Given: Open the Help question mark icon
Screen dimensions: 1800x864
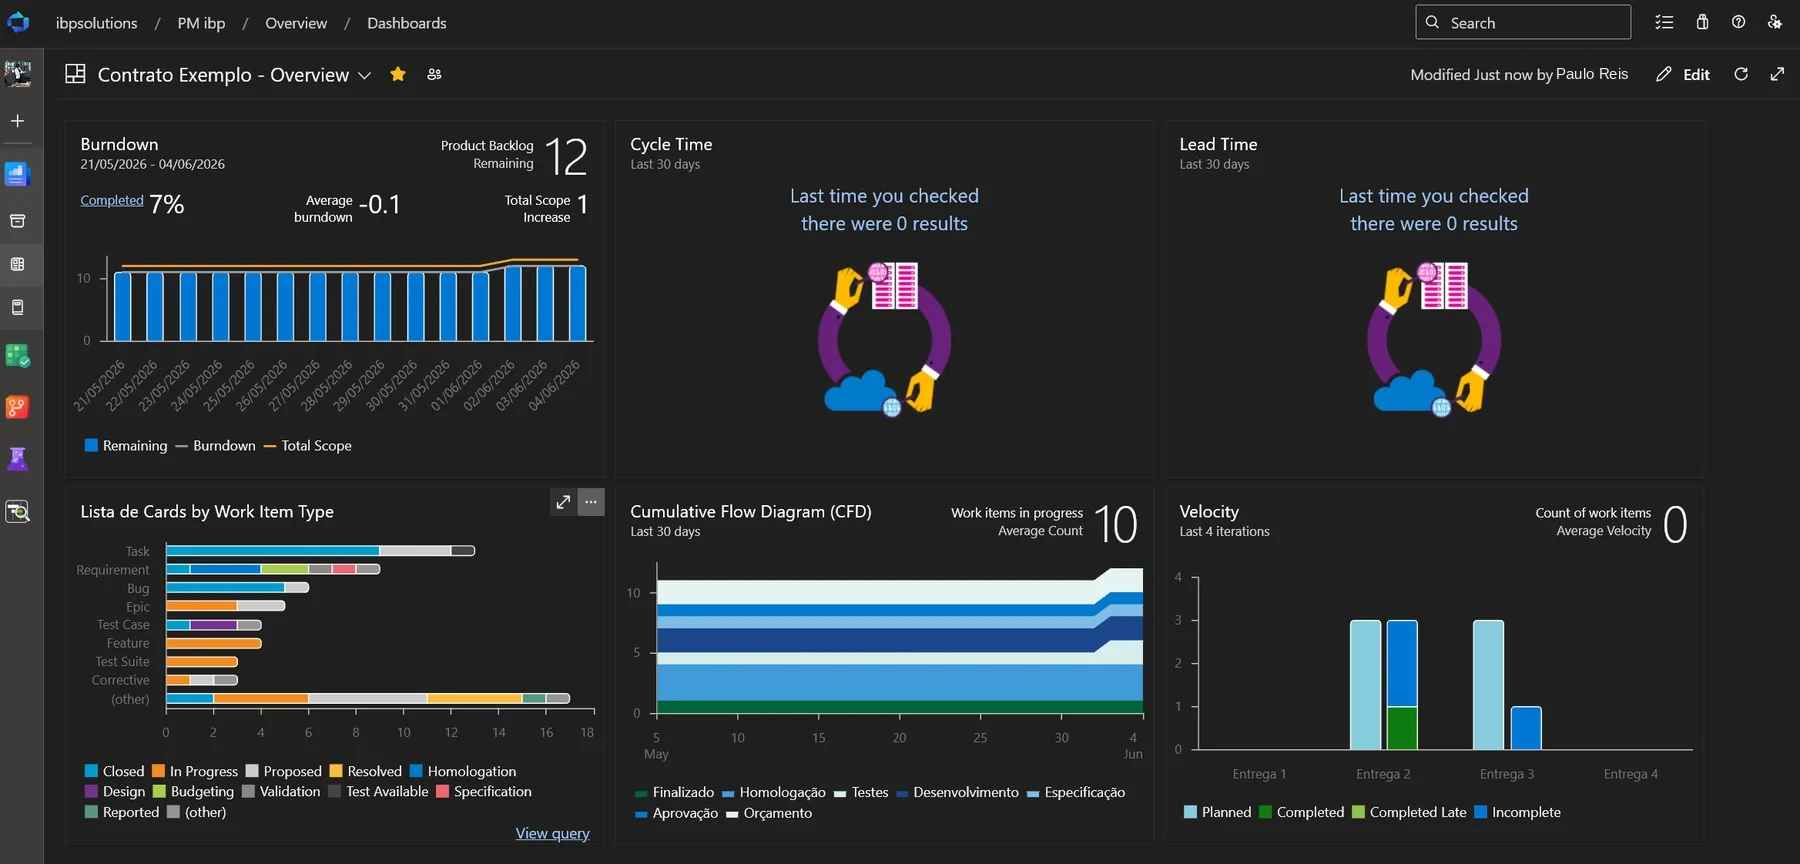Looking at the screenshot, I should coord(1739,22).
